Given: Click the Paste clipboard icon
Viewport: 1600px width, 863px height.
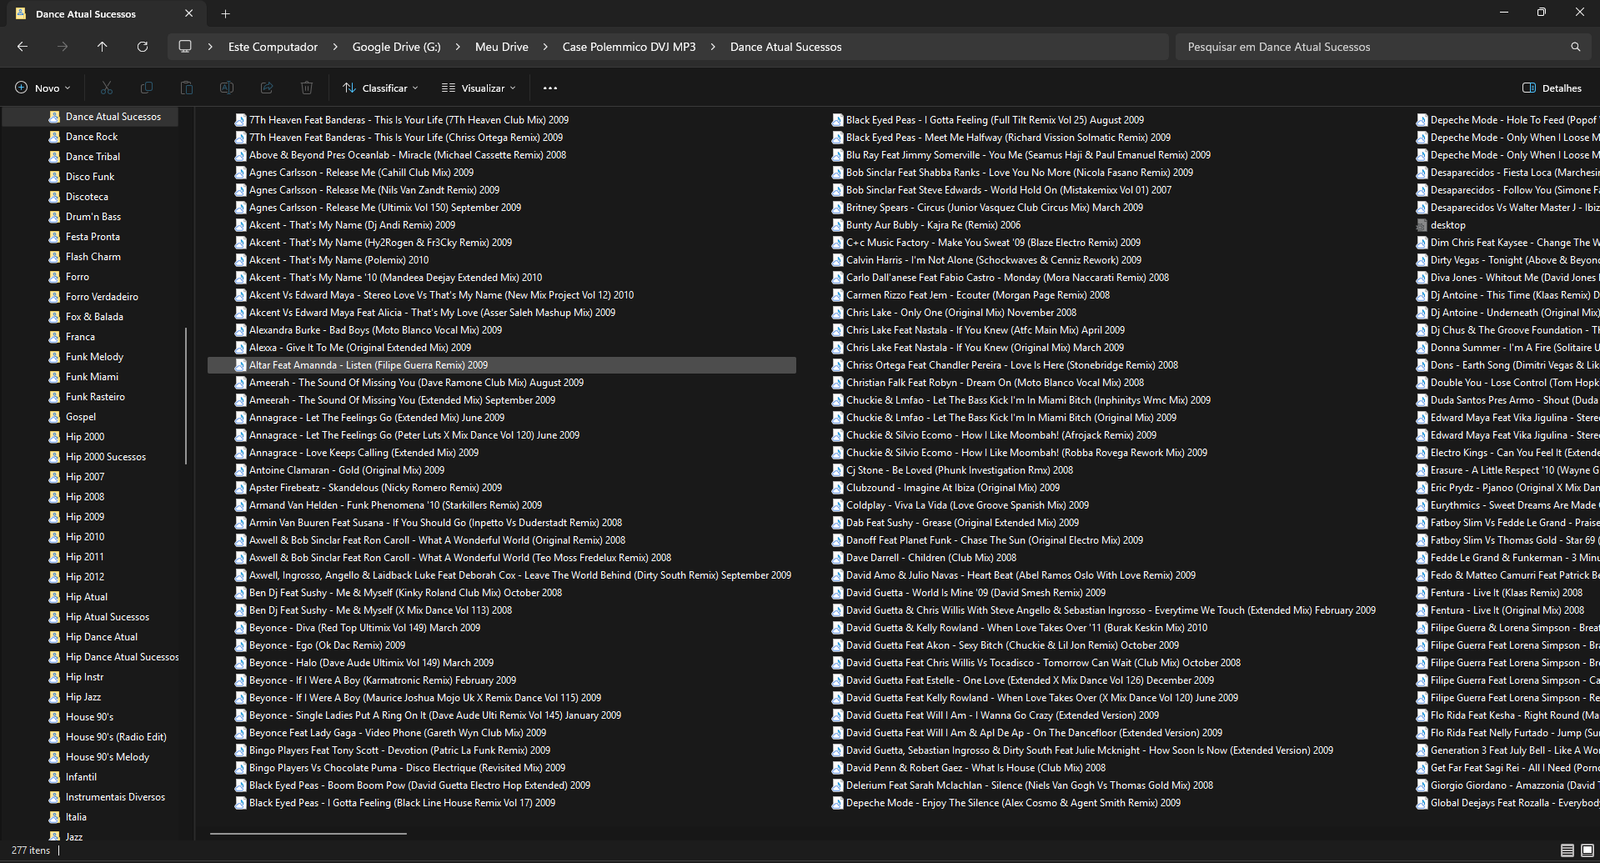Looking at the screenshot, I should click(x=187, y=88).
